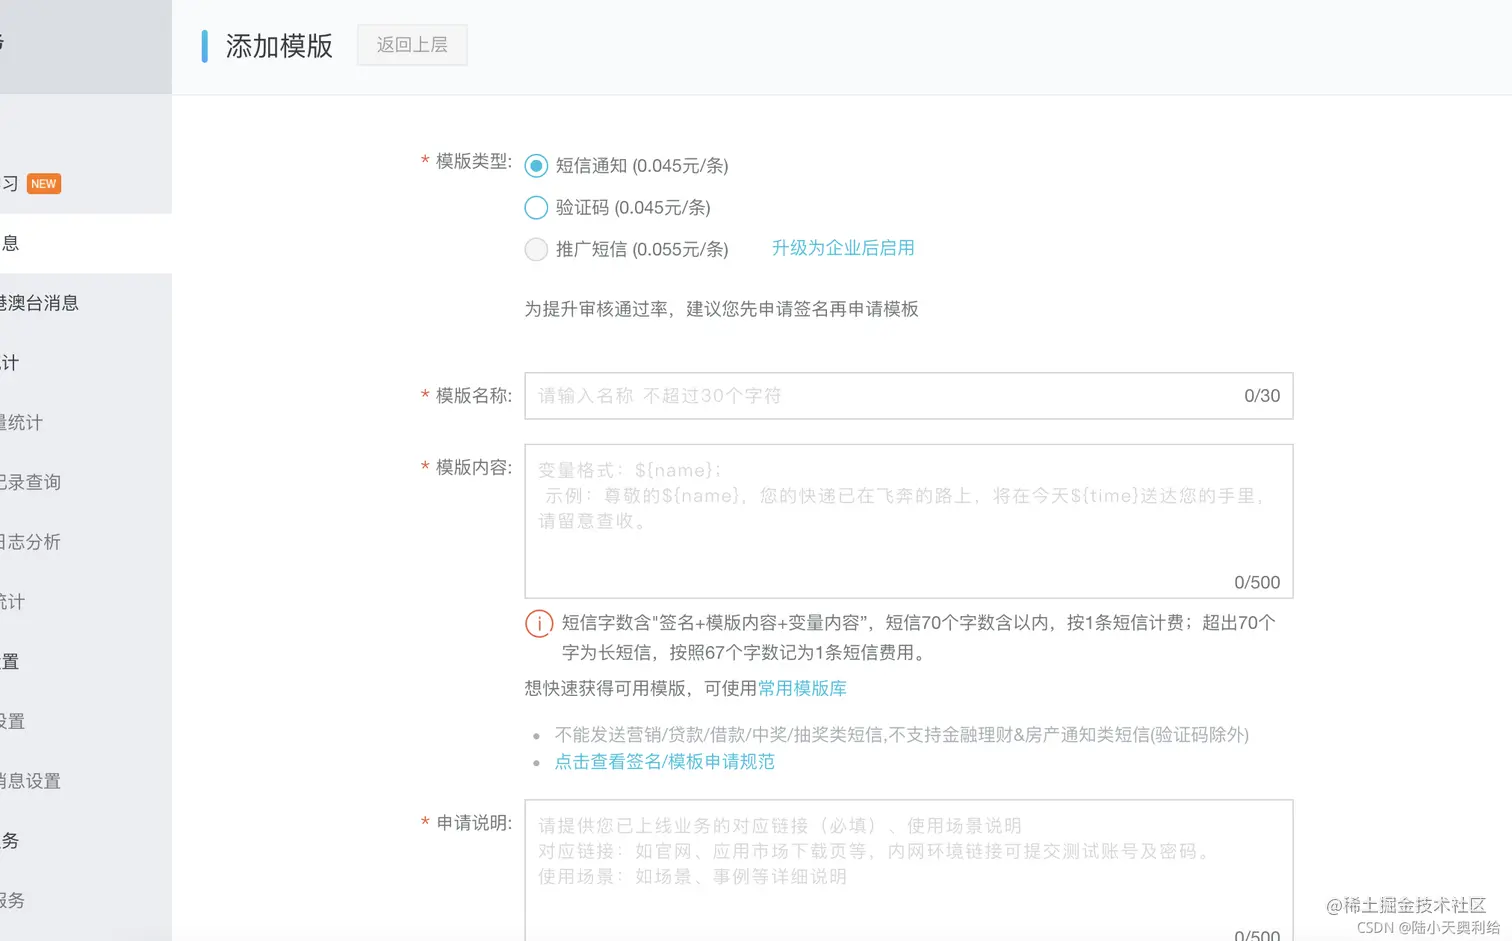This screenshot has height=941, width=1512.
Task: Open the 港澳台消息 sidebar entry
Action: pyautogui.click(x=40, y=303)
